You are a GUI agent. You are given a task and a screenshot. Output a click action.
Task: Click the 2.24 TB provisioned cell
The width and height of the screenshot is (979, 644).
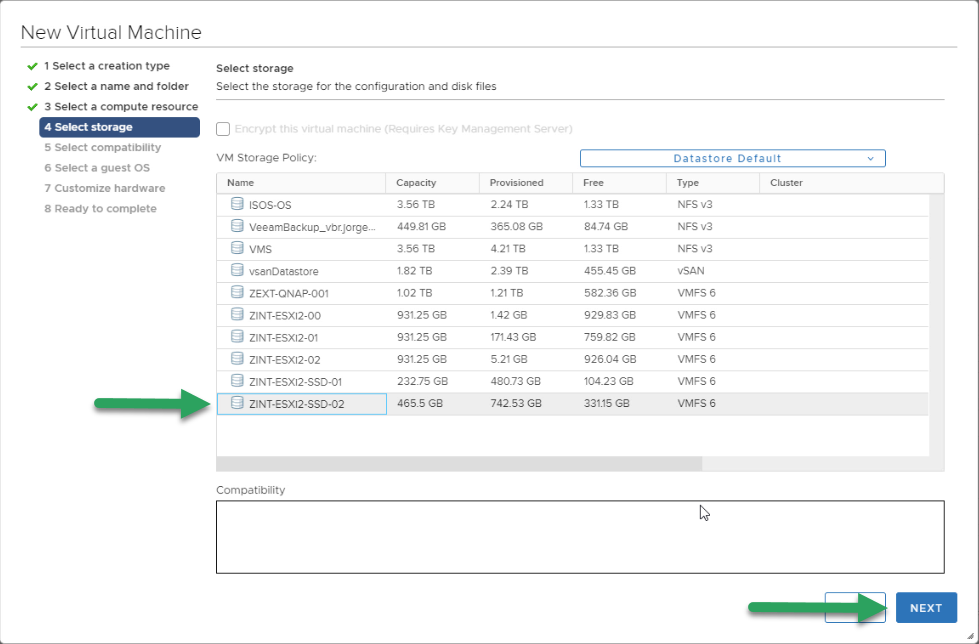pos(509,204)
